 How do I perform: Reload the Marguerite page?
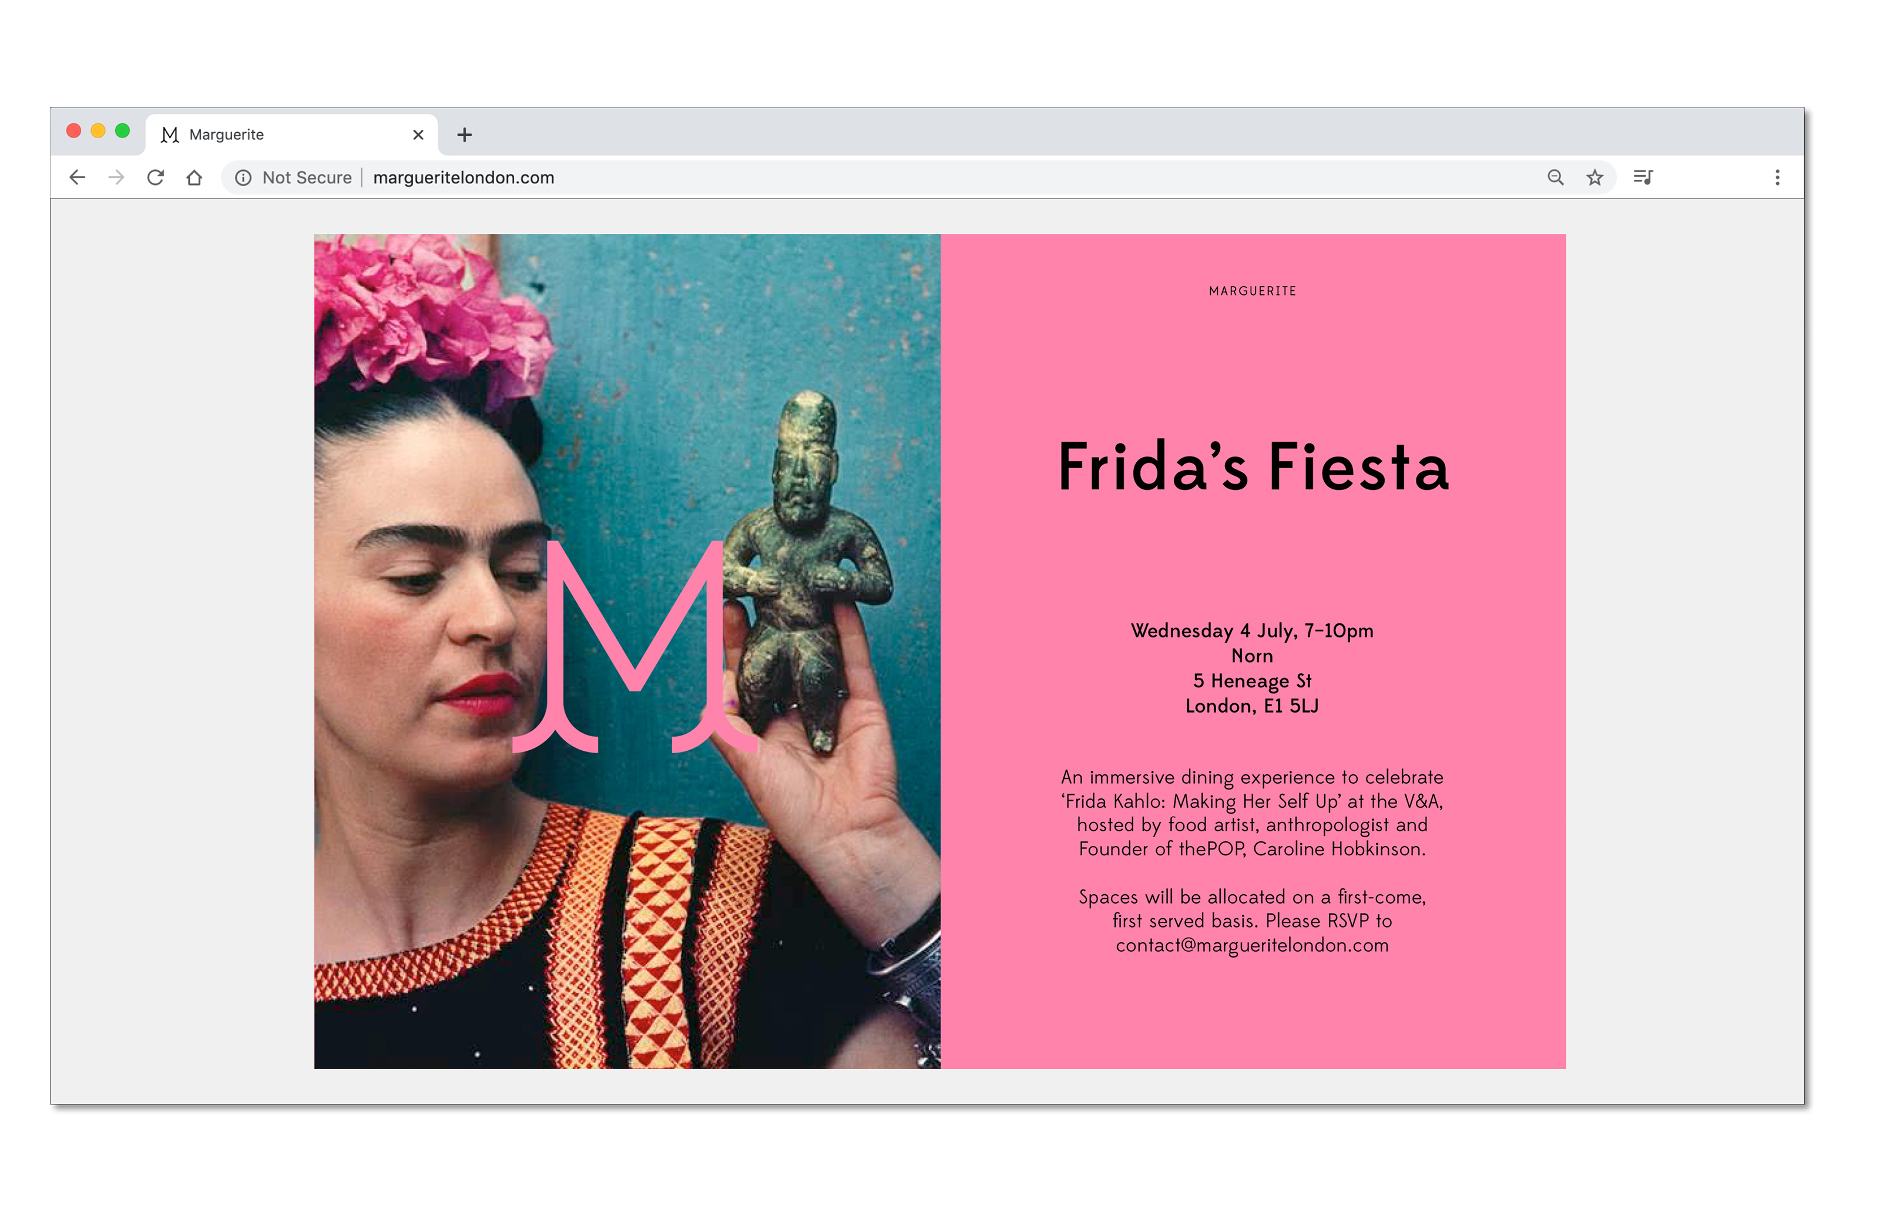155,177
